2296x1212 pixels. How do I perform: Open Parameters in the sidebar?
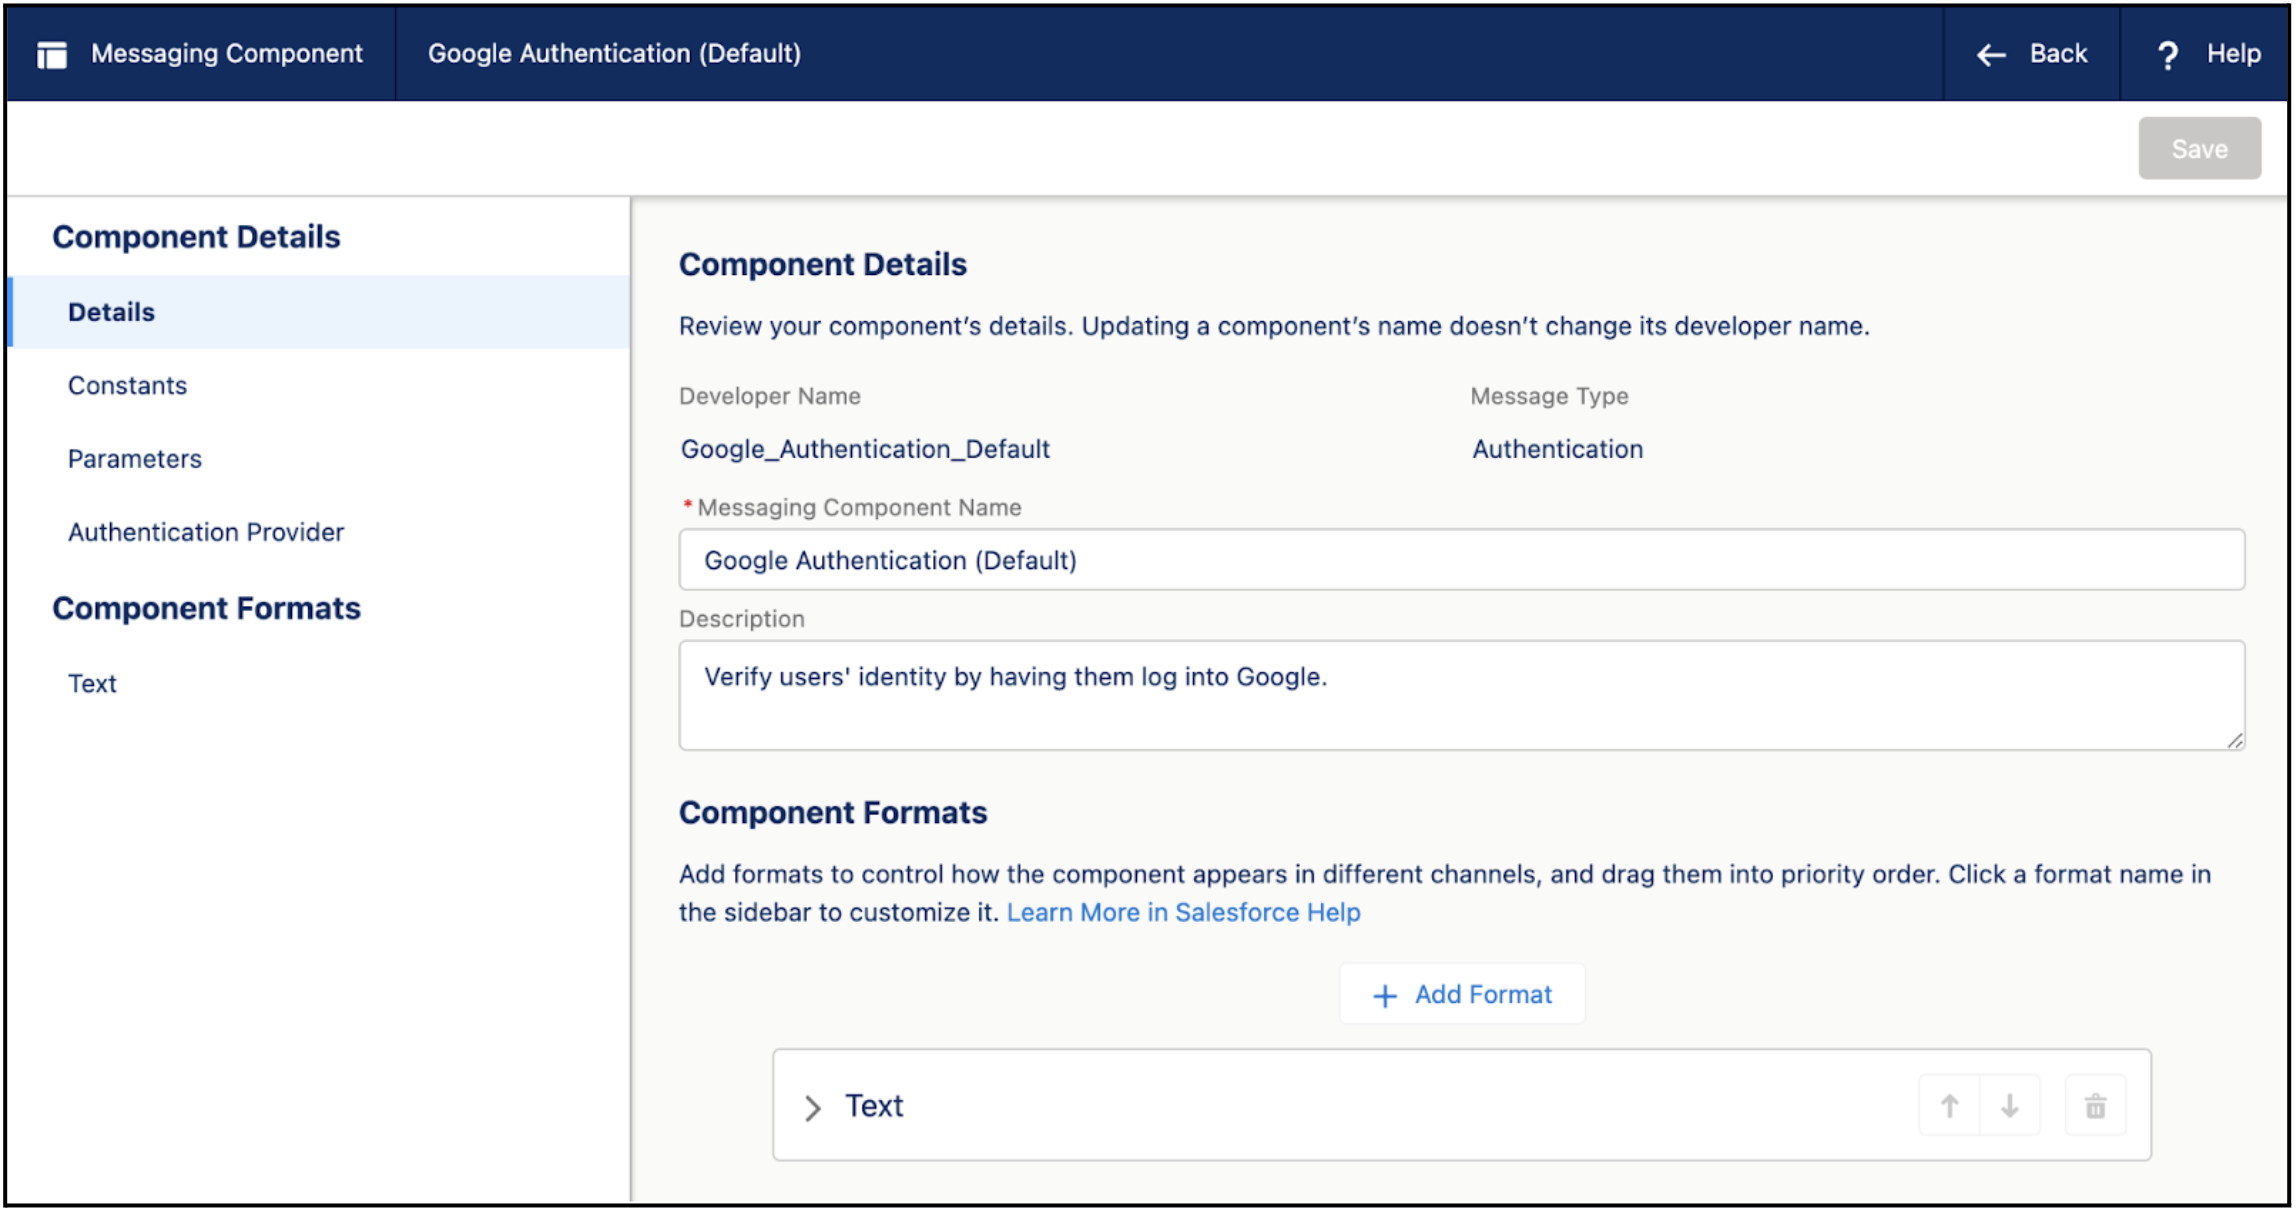pos(135,459)
